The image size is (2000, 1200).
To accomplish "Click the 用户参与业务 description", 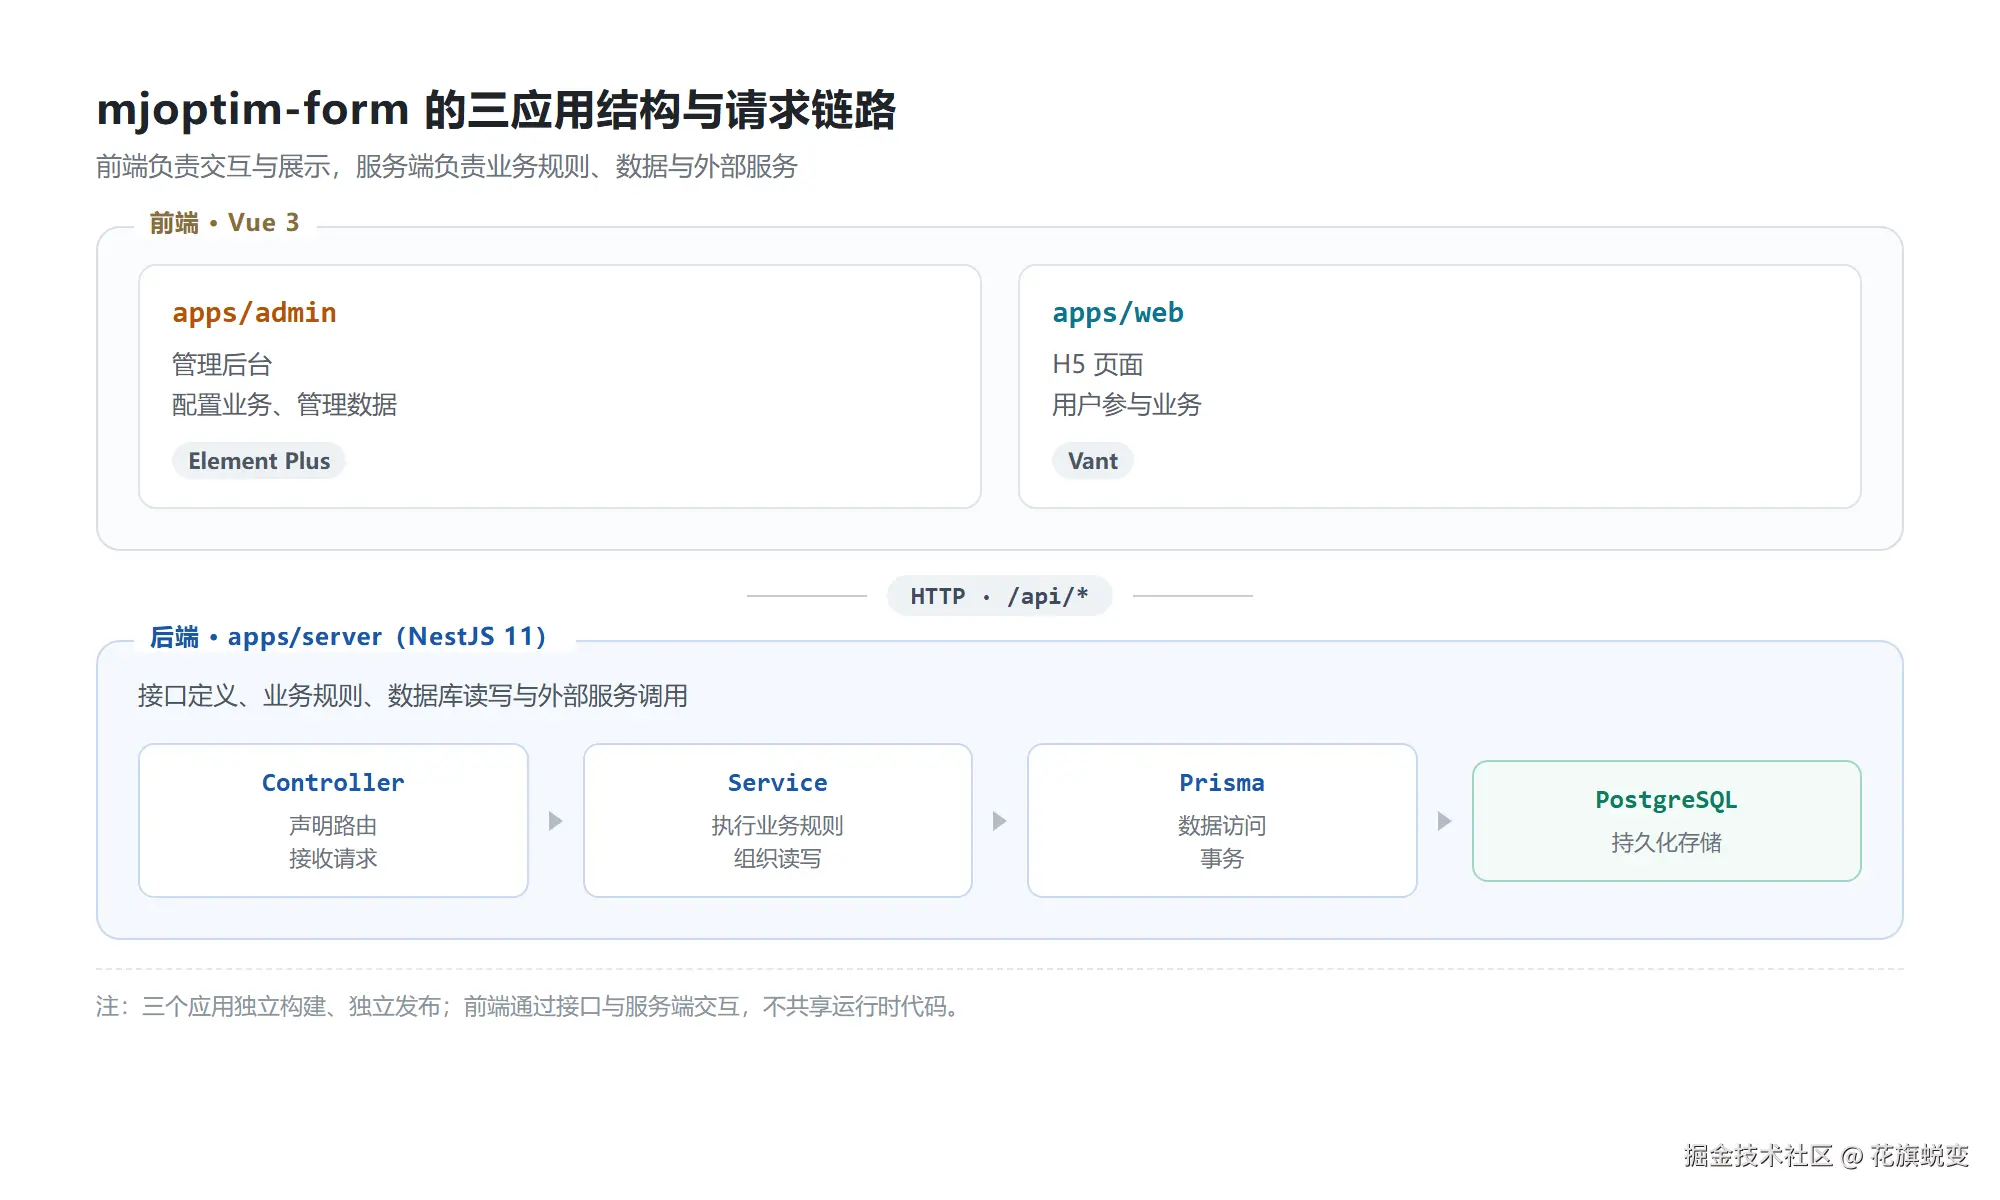I will click(x=1126, y=405).
